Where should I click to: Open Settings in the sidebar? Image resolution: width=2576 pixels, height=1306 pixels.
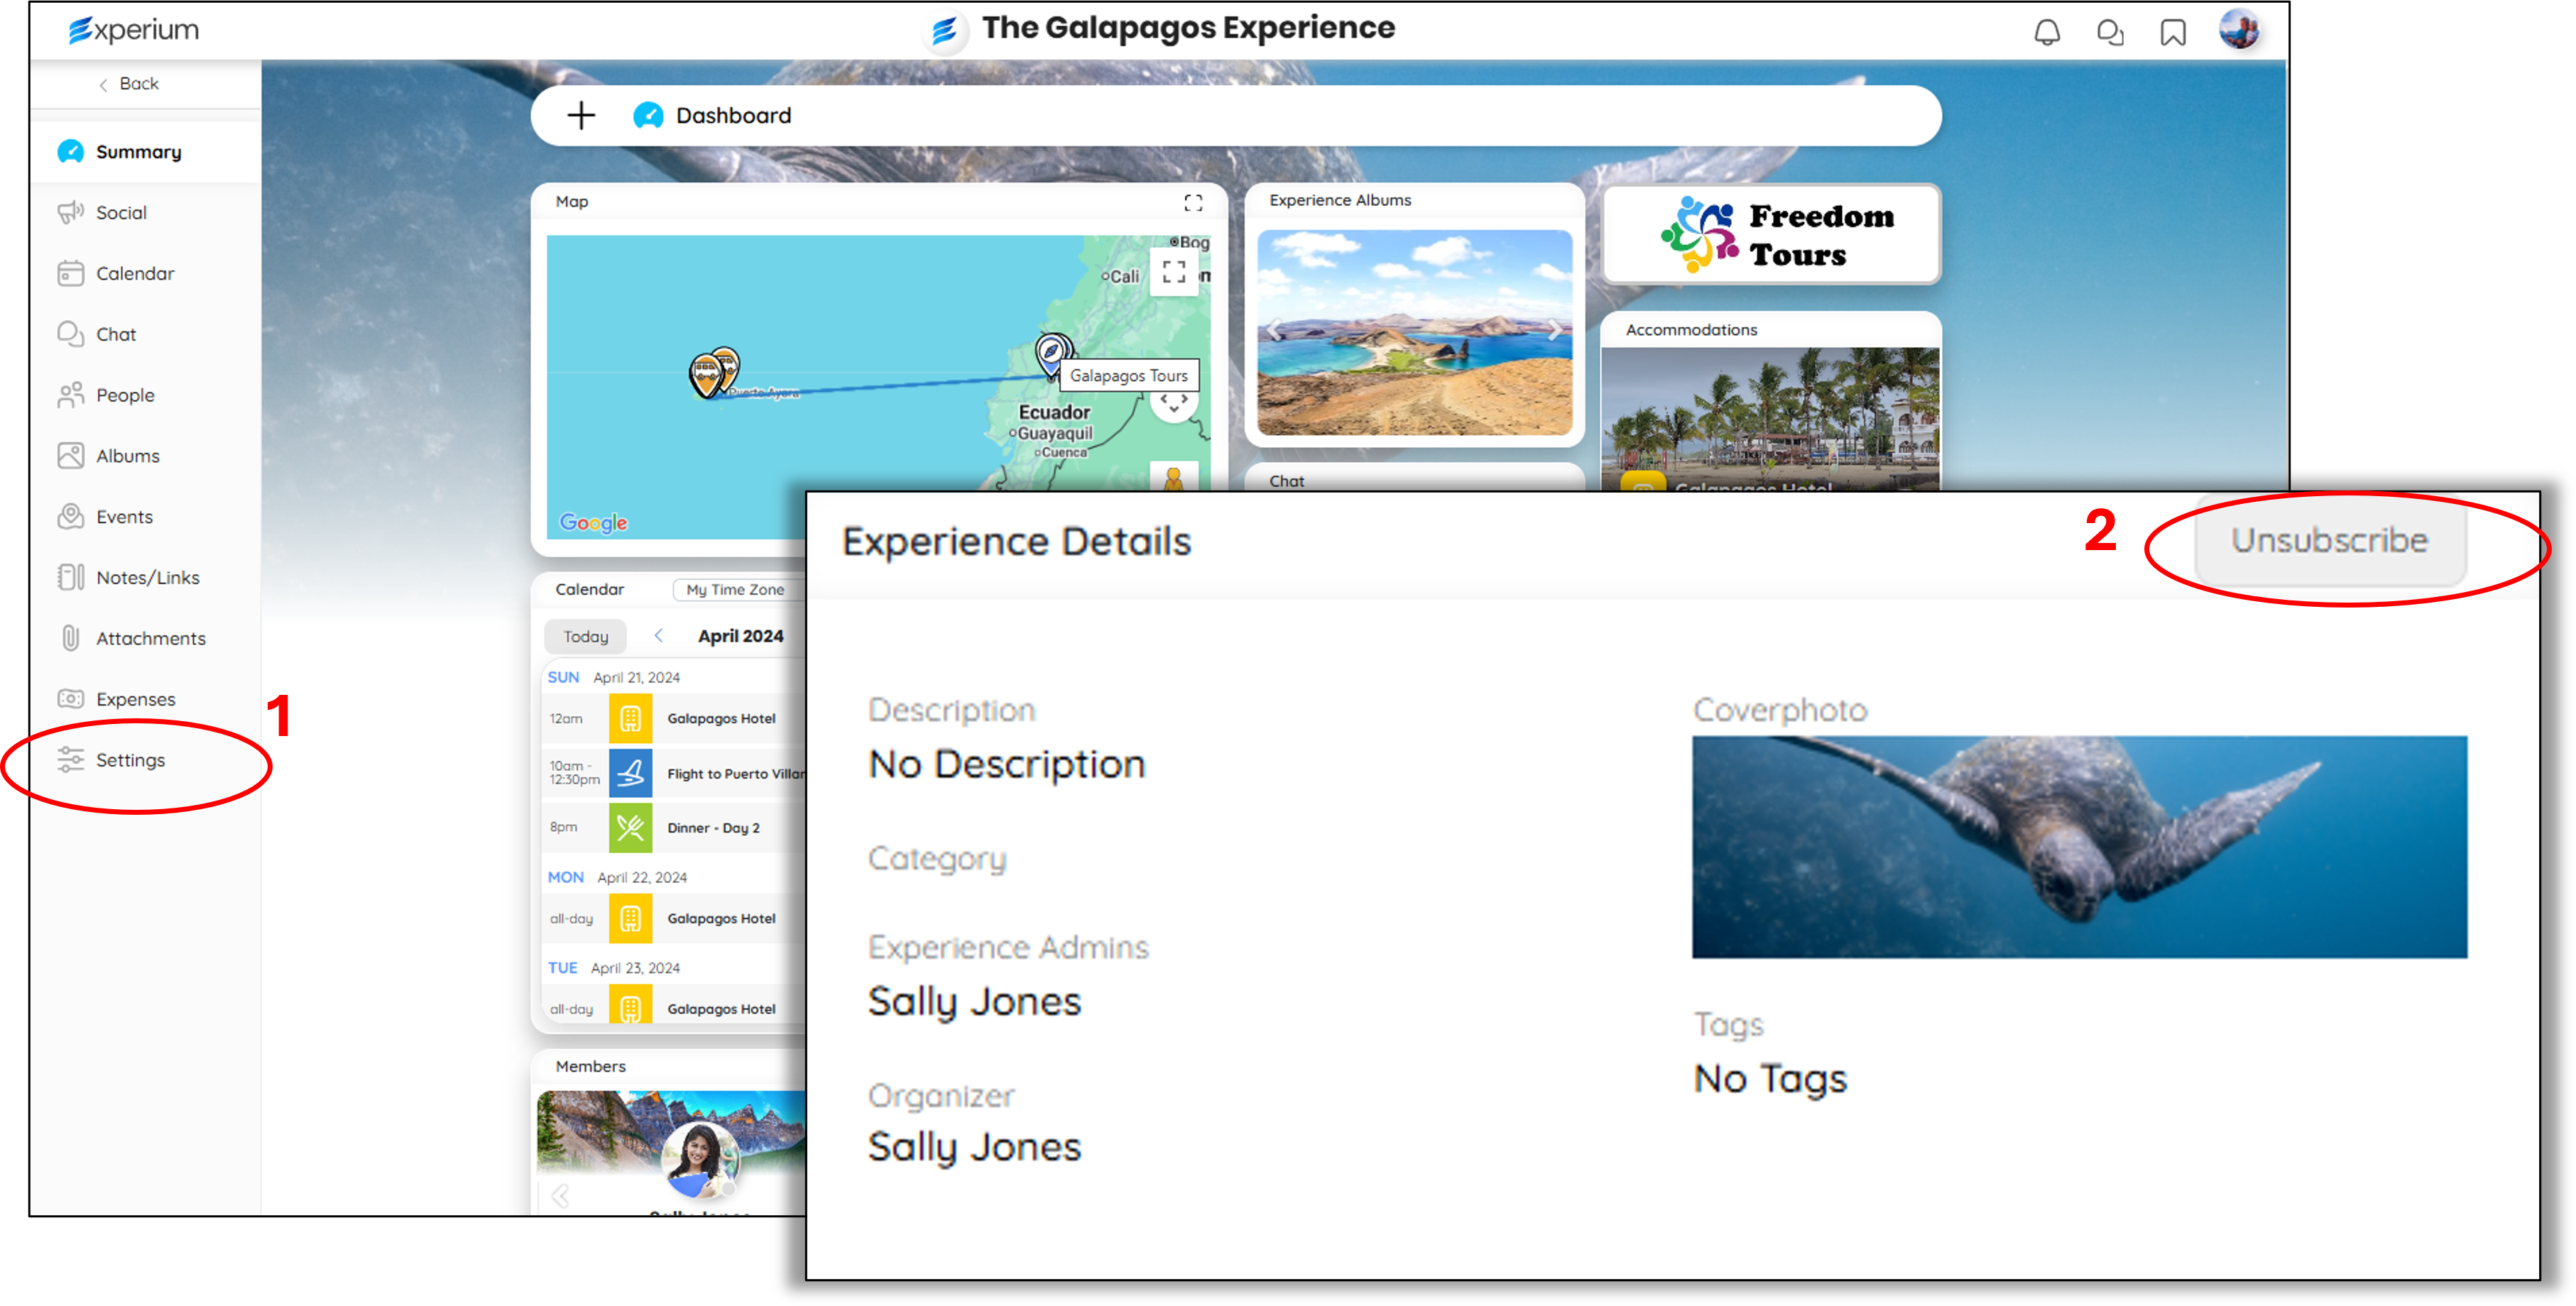pos(129,760)
